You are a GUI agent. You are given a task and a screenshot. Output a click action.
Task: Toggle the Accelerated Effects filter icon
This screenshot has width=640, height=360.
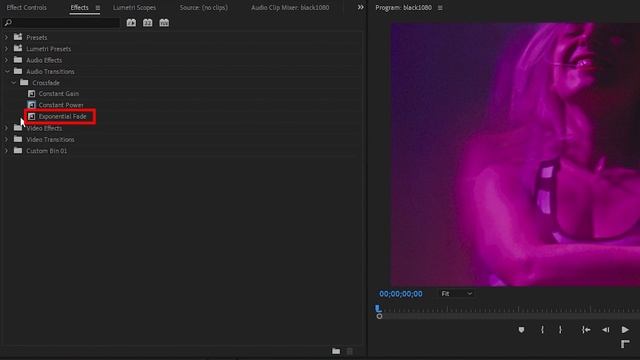131,23
